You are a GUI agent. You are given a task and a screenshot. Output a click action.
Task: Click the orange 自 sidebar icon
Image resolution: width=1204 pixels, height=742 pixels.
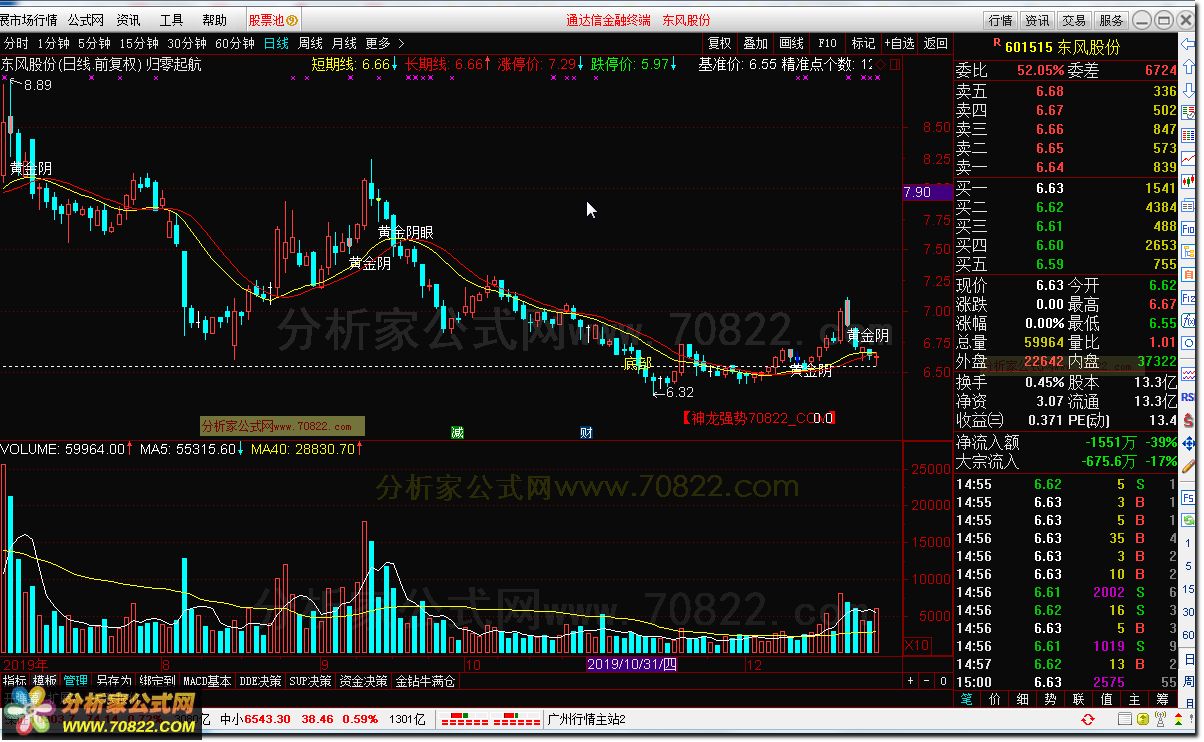coord(1188,274)
